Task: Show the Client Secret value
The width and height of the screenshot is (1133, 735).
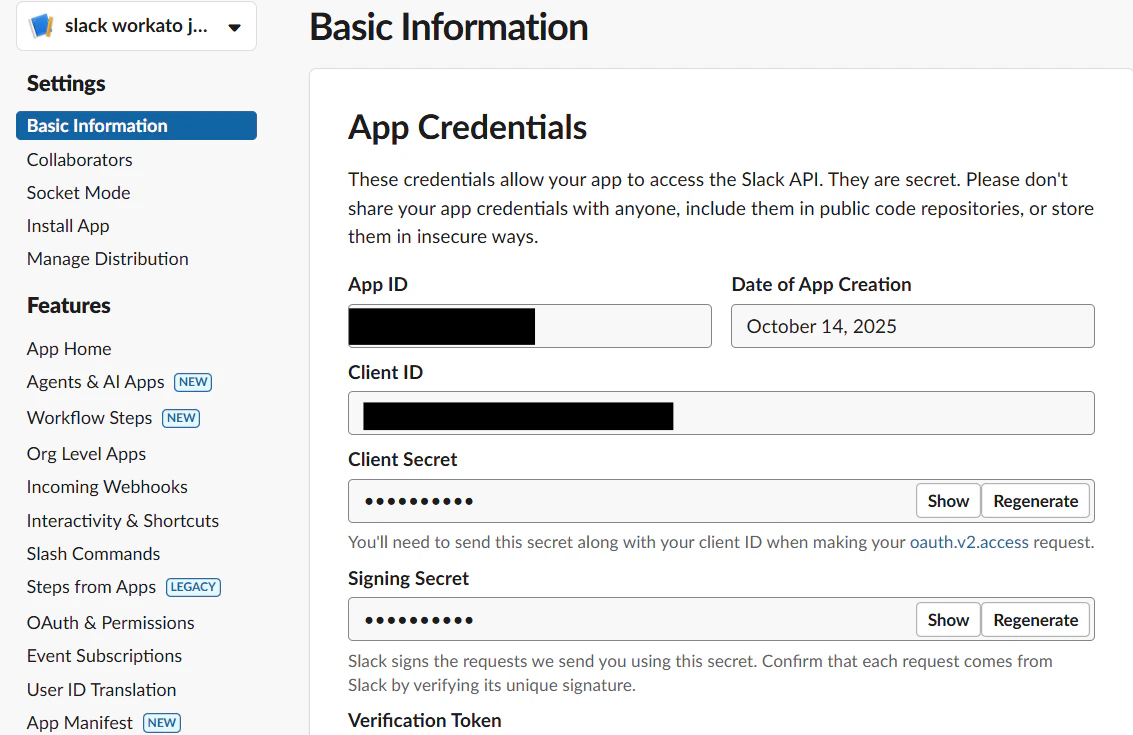Action: tap(948, 501)
